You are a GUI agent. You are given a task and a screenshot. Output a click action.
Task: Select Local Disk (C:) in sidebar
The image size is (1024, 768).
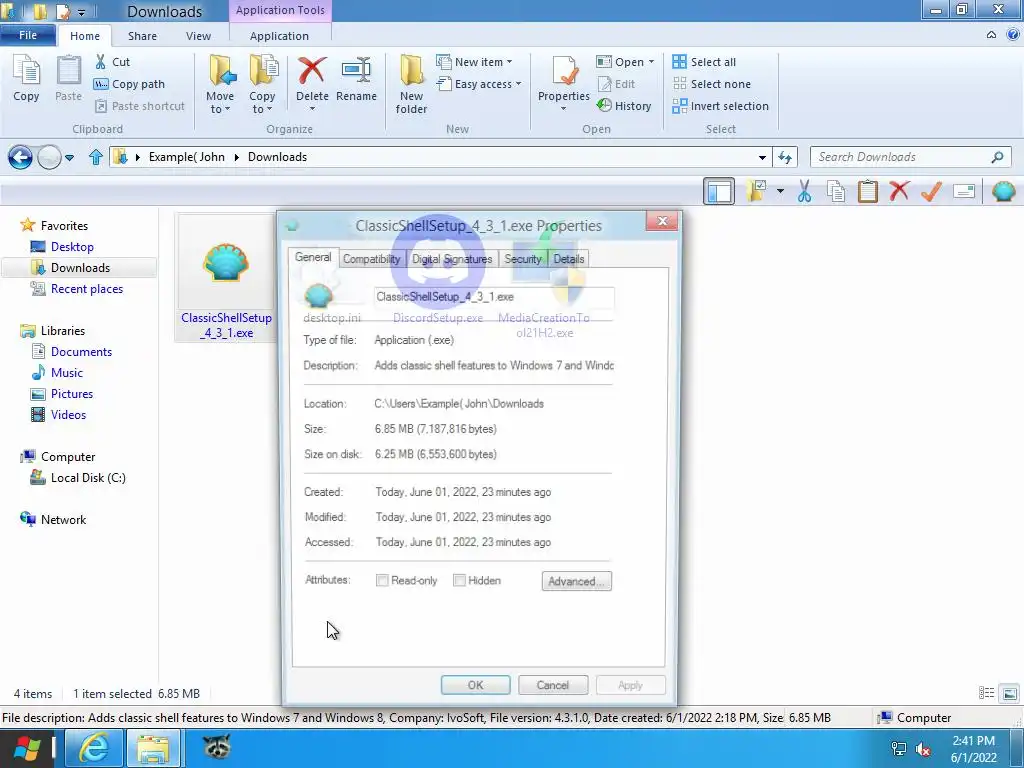88,478
